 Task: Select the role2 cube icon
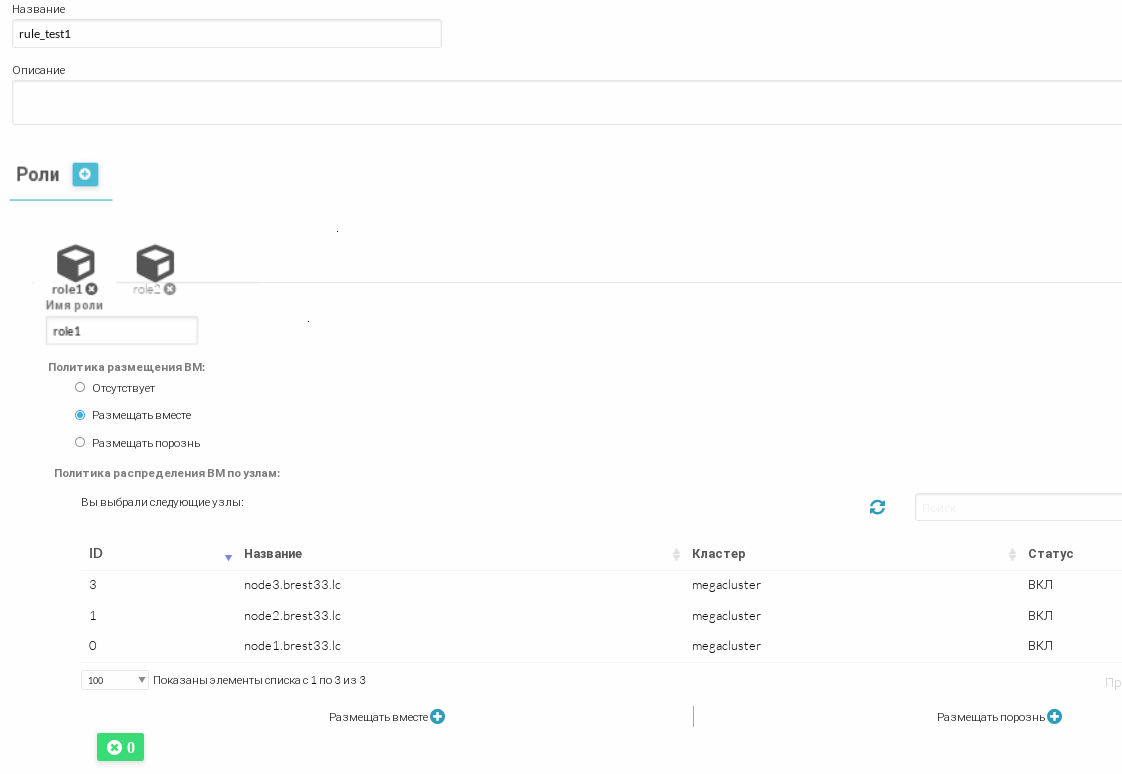pos(155,264)
